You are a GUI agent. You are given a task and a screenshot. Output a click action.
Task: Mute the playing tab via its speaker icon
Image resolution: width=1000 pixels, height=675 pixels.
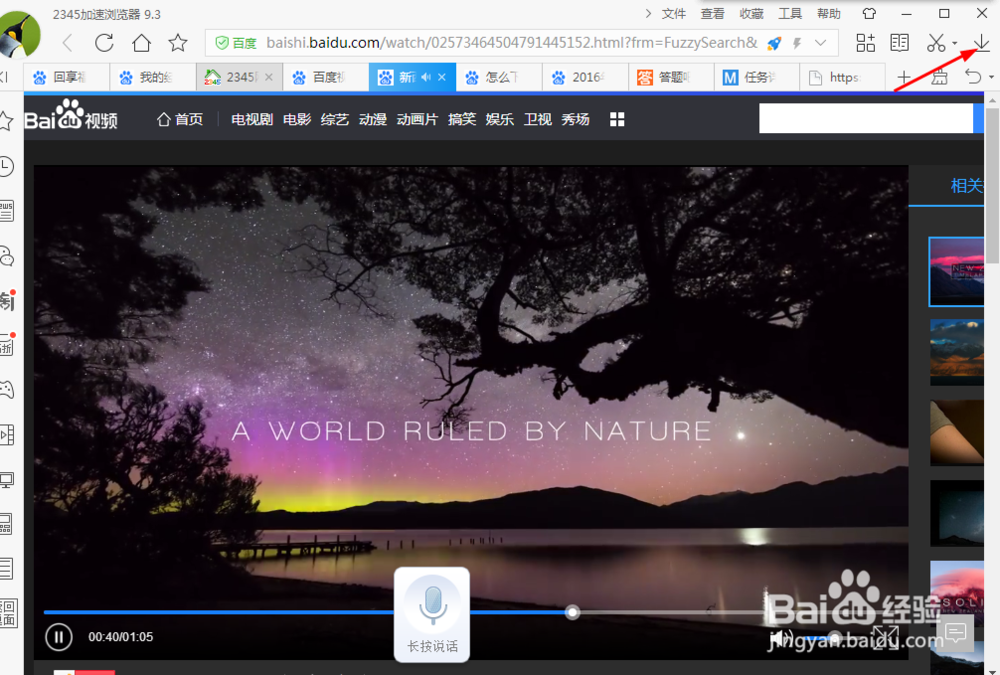pos(425,77)
